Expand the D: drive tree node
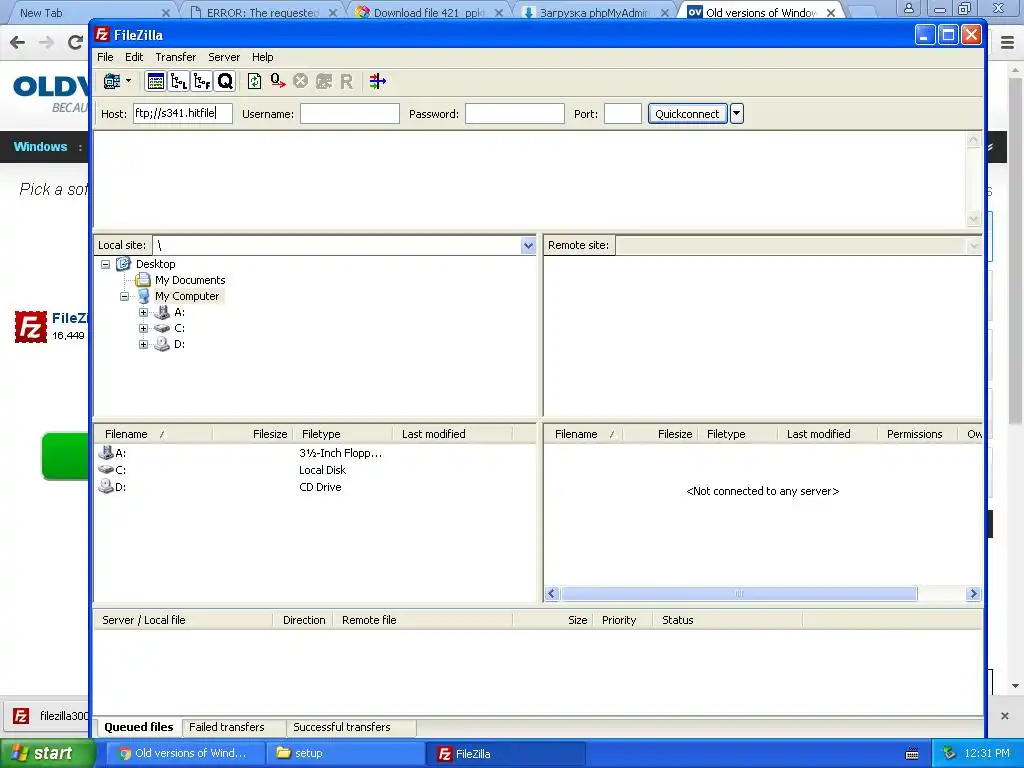This screenshot has height=768, width=1024. coord(144,344)
